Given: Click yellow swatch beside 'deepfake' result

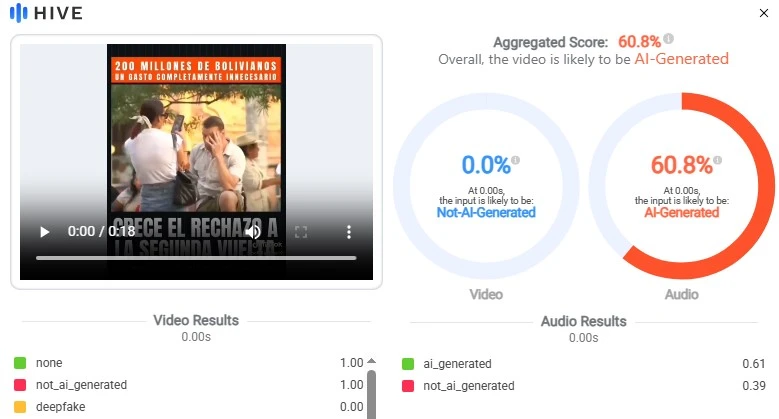Looking at the screenshot, I should [x=20, y=407].
